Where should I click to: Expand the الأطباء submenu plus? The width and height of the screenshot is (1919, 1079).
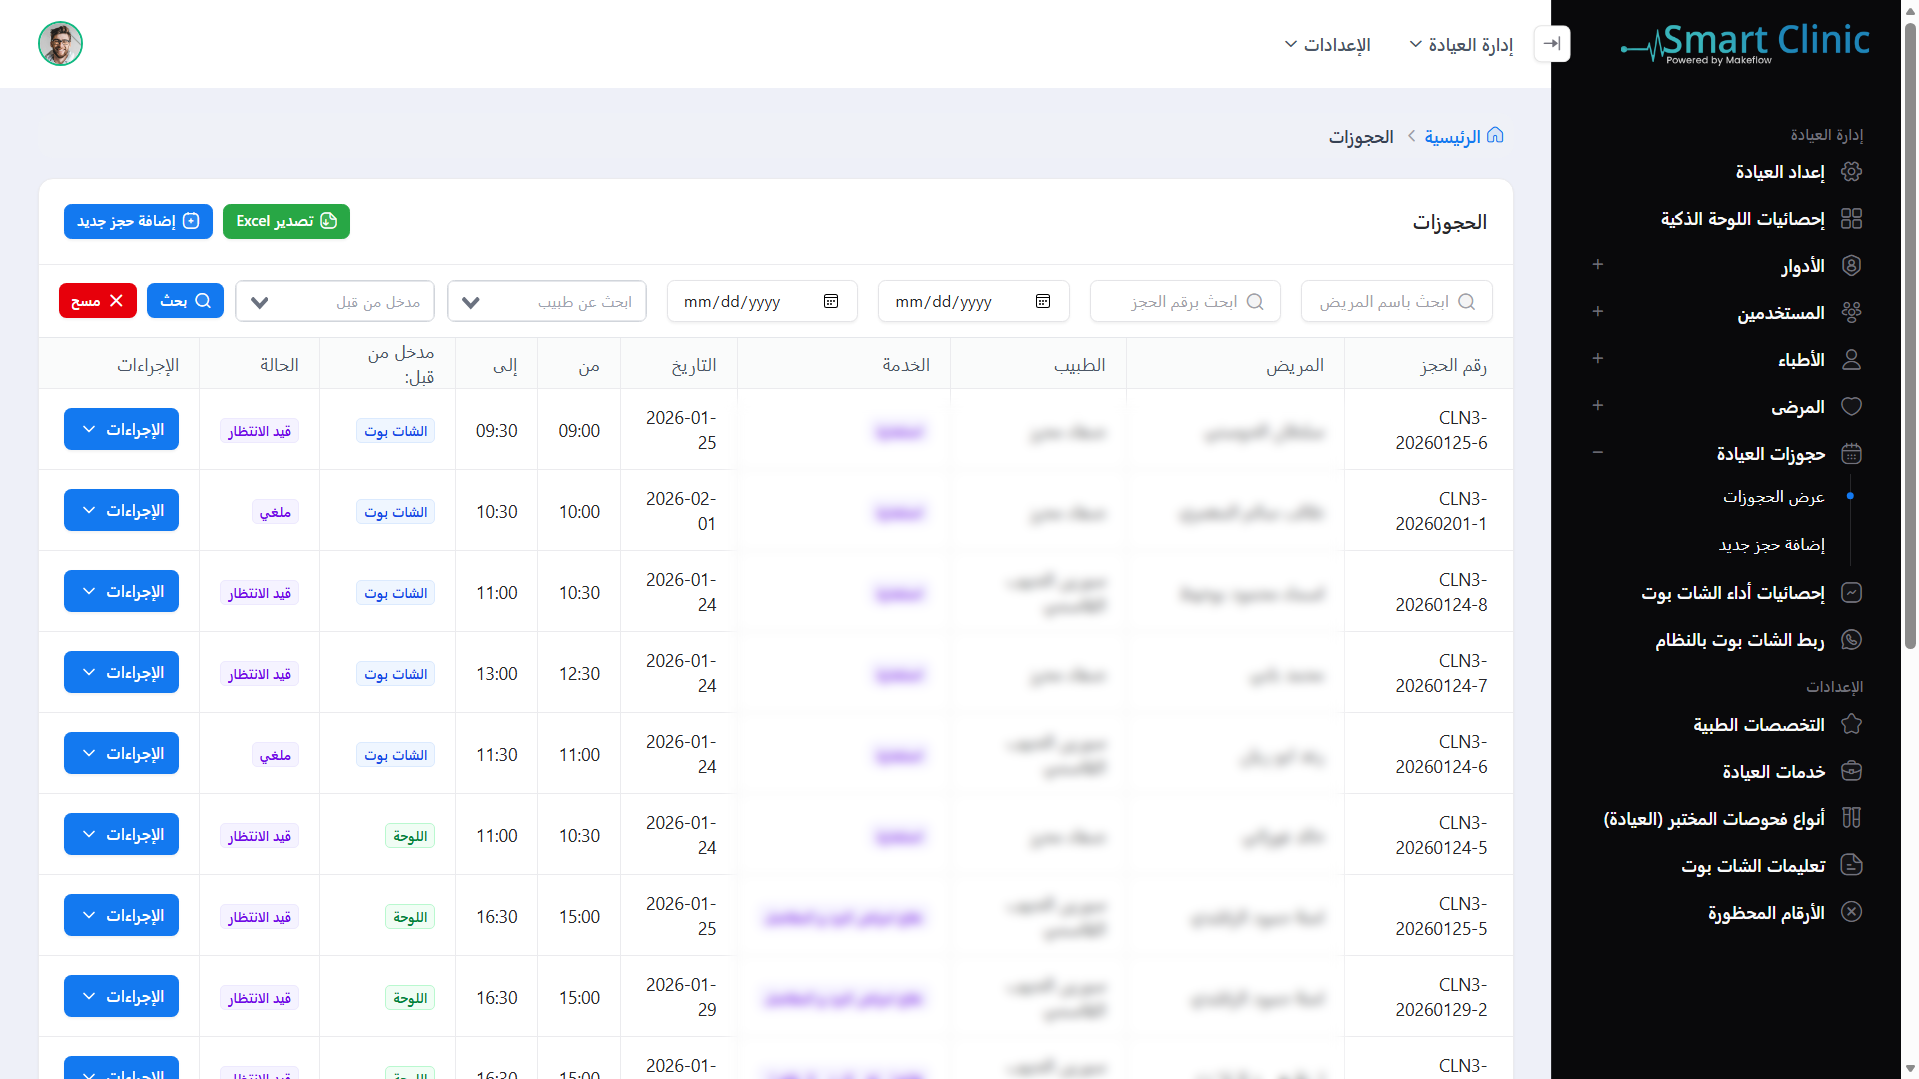[1598, 359]
